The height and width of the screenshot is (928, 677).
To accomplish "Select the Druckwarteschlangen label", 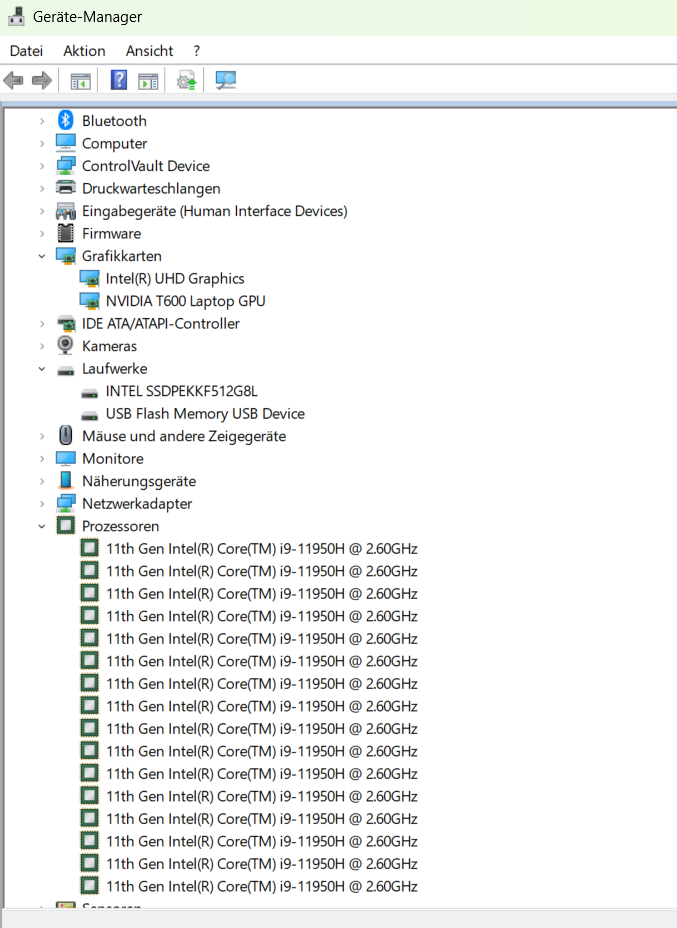I will coord(151,188).
